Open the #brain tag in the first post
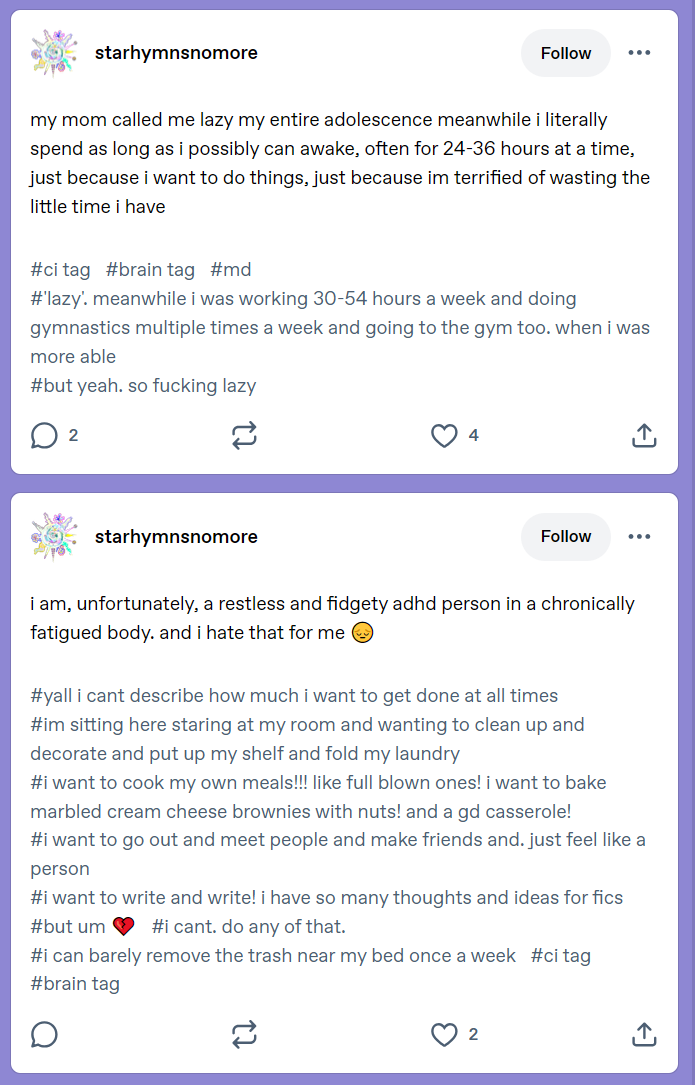Image resolution: width=695 pixels, height=1085 pixels. pos(150,269)
